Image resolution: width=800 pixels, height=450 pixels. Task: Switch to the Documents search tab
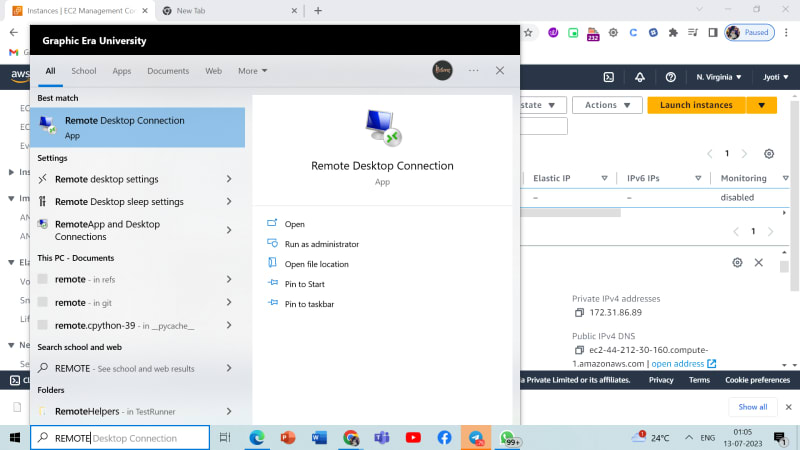click(168, 71)
